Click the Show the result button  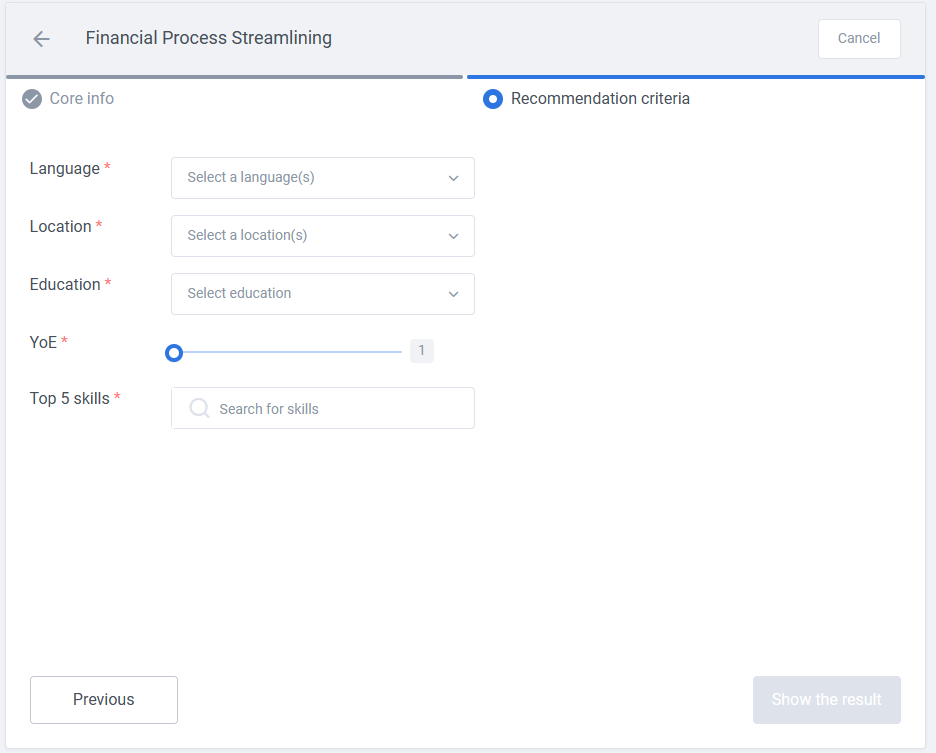coord(826,700)
